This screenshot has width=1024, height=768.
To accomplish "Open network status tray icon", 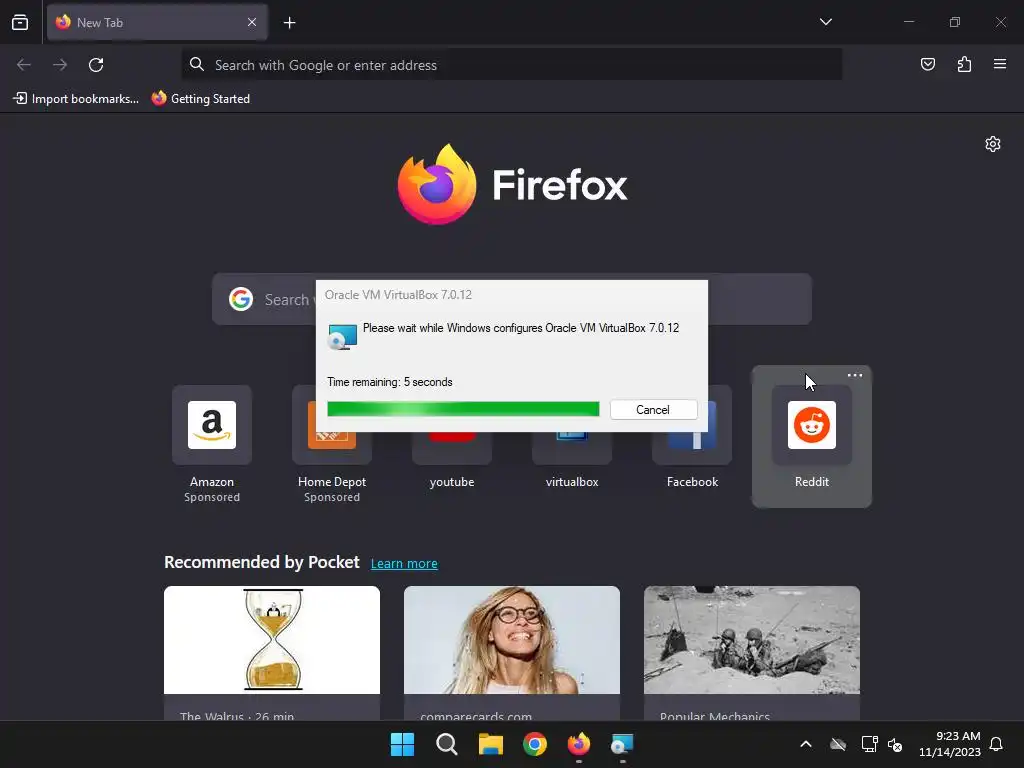I will tap(869, 744).
